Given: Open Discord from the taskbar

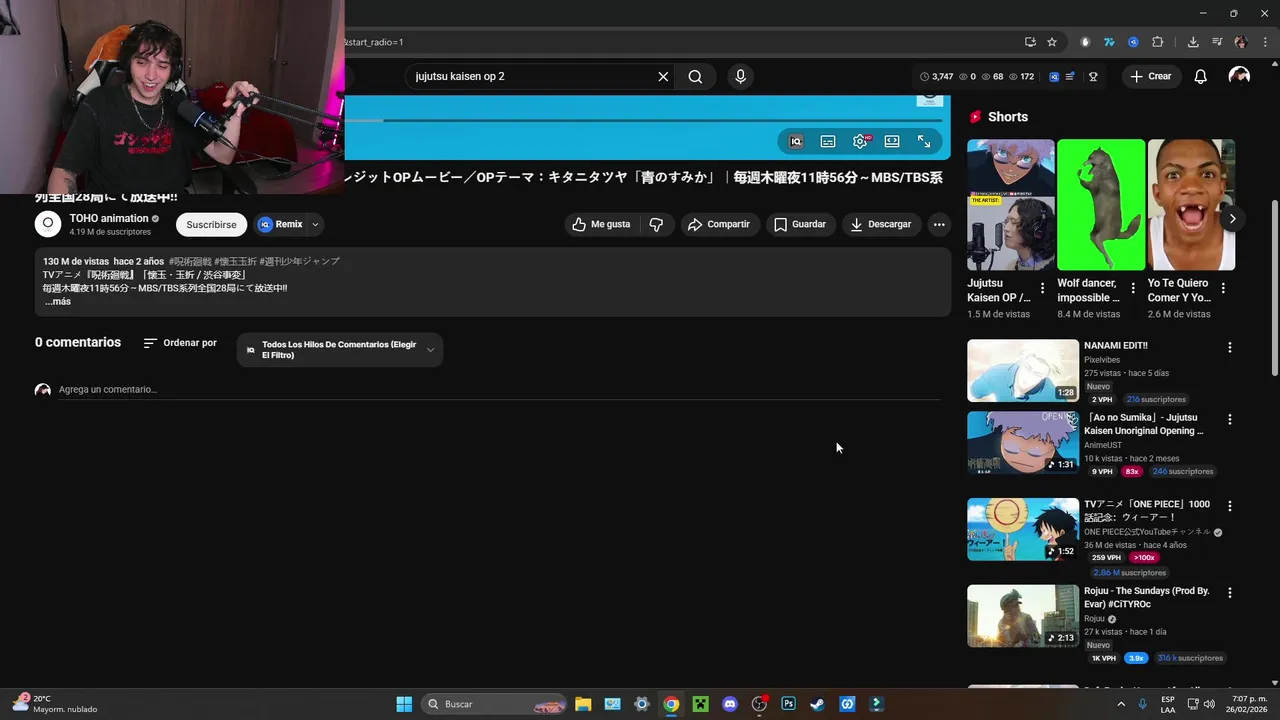Looking at the screenshot, I should coord(730,704).
